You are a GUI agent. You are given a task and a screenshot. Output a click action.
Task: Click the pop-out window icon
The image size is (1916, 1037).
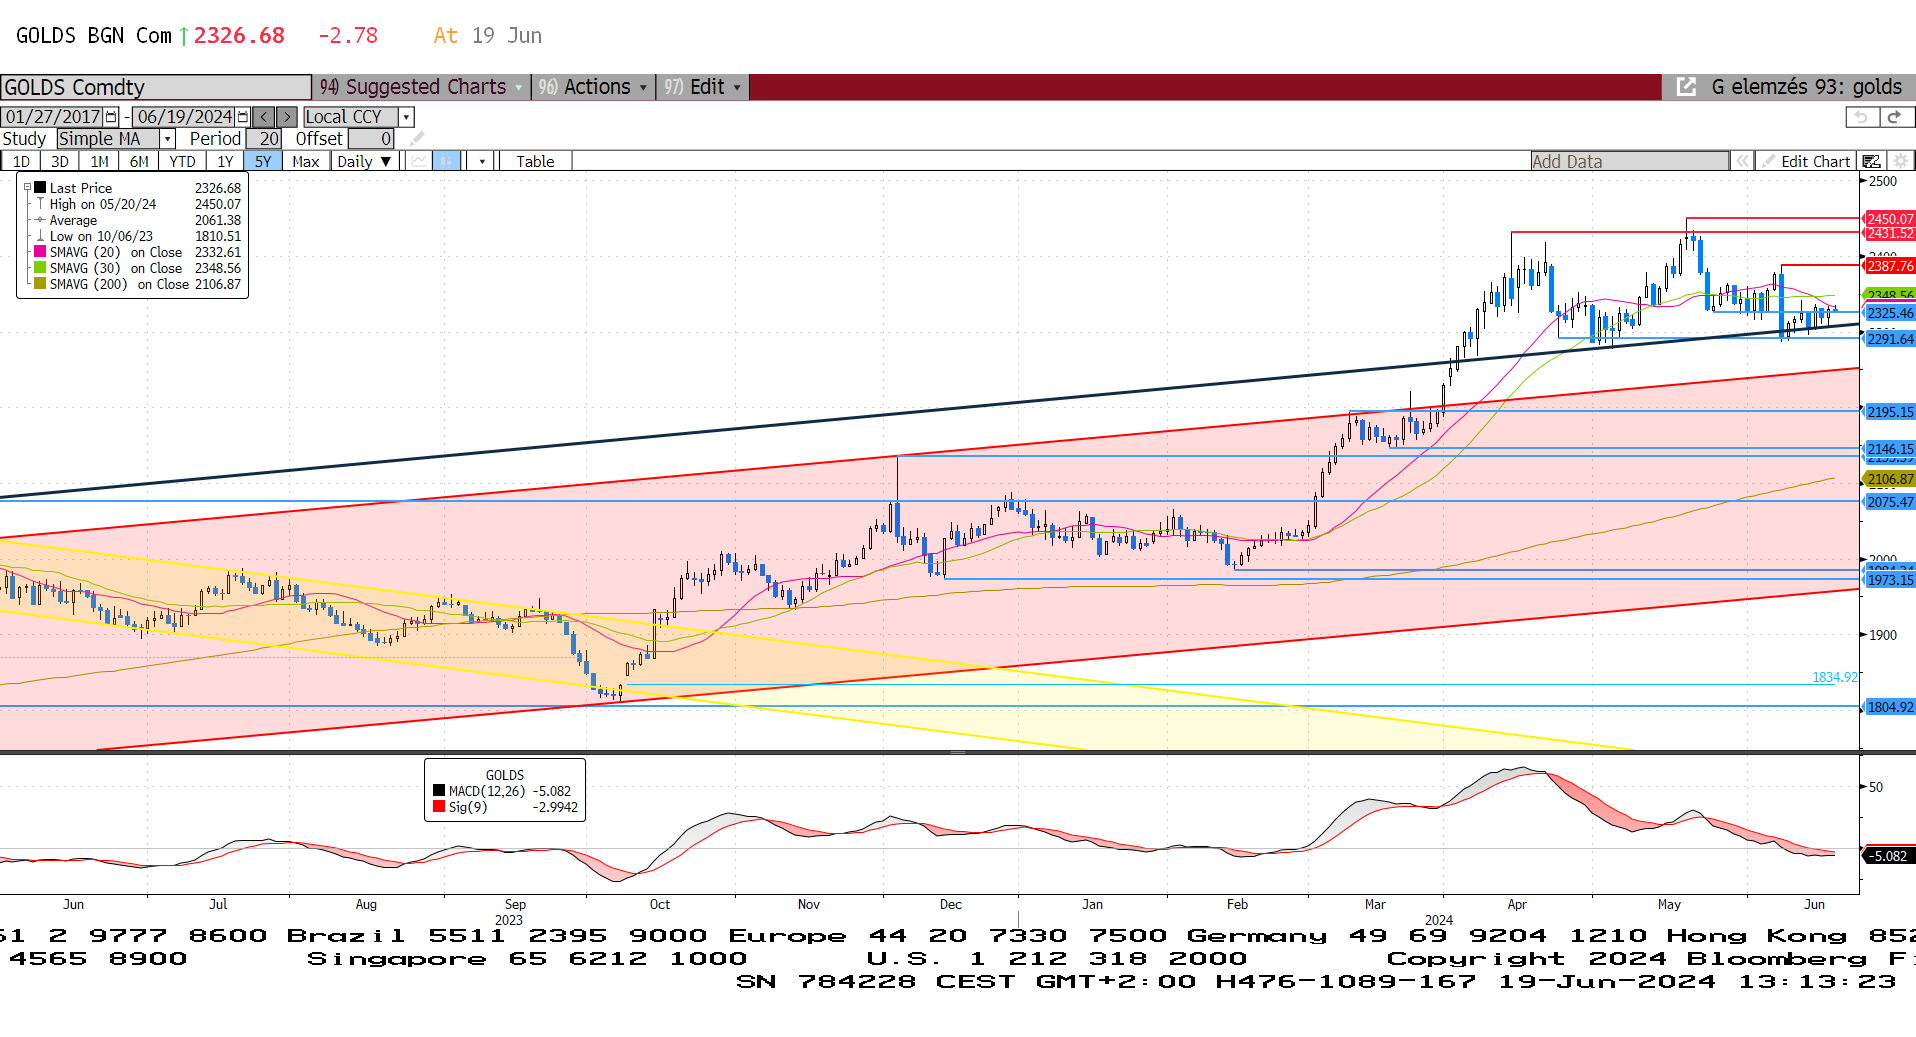[1686, 87]
